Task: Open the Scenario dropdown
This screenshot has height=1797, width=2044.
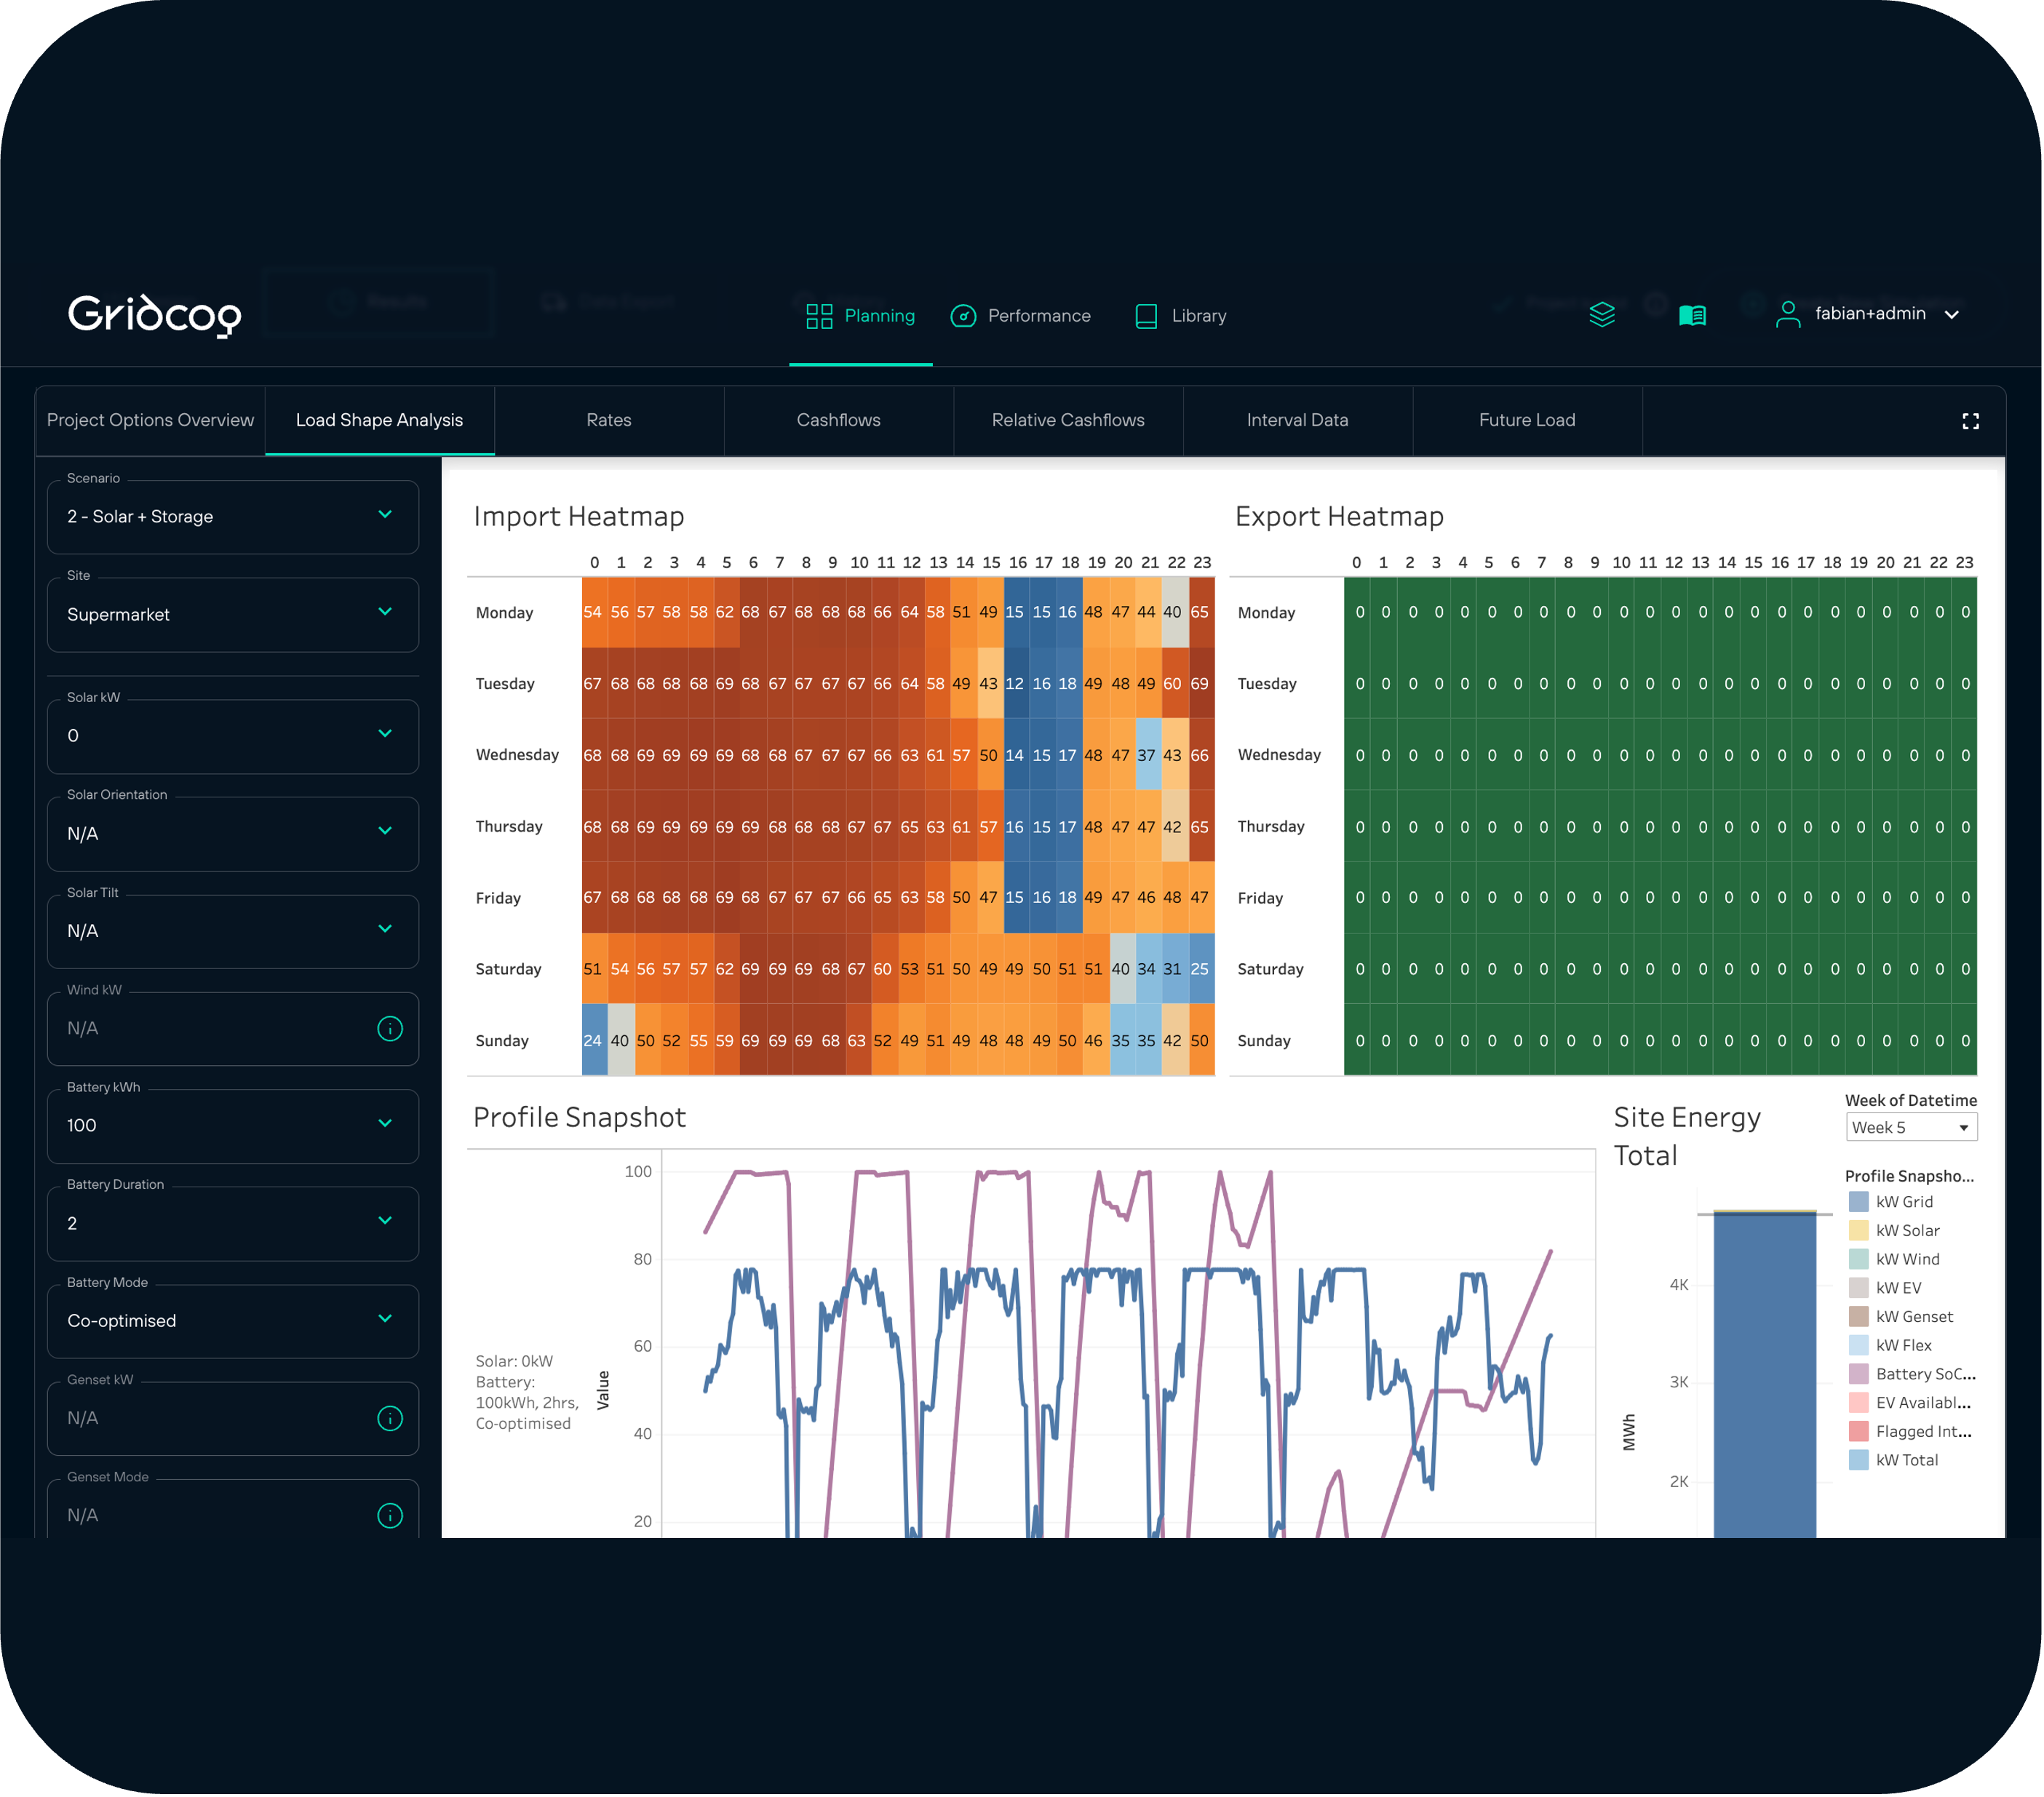Action: pos(232,517)
